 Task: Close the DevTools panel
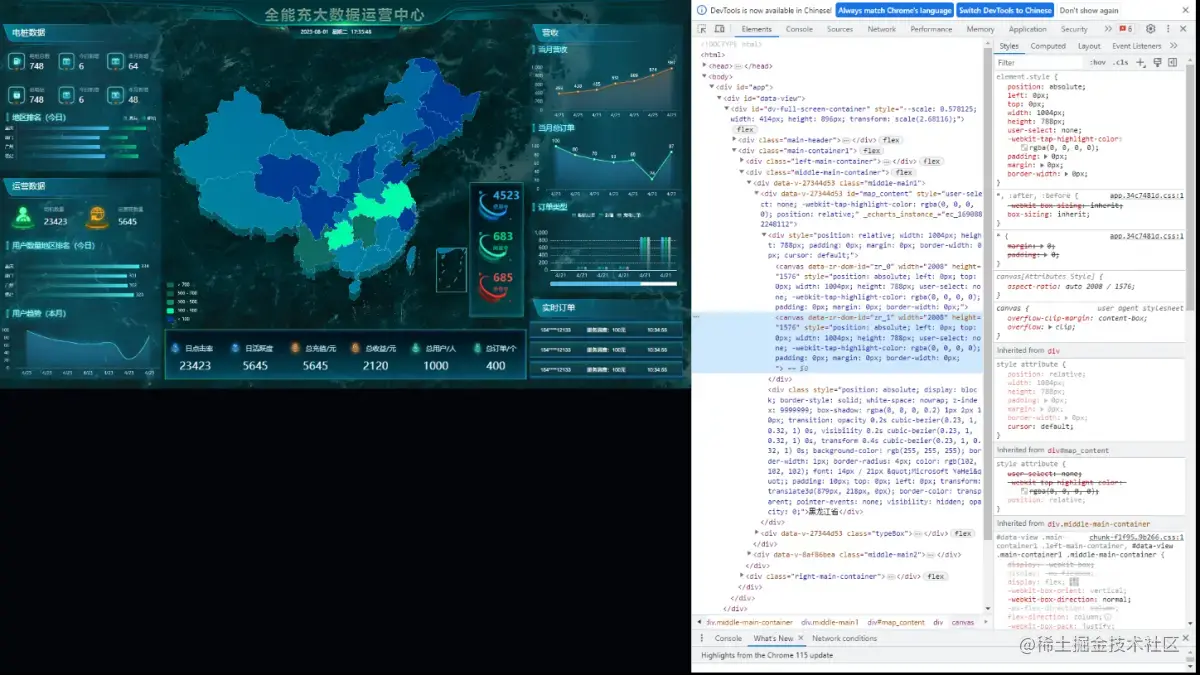click(x=1185, y=29)
